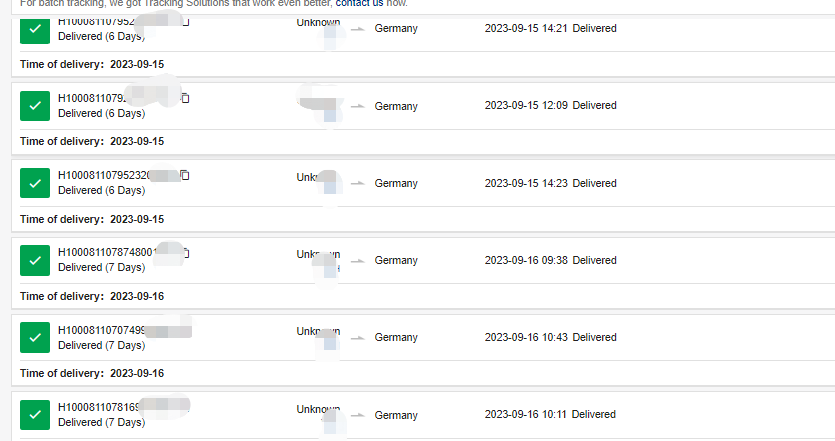This screenshot has width=835, height=441.
Task: Click green check icon for 14:21 delivery
Action: pos(35,30)
